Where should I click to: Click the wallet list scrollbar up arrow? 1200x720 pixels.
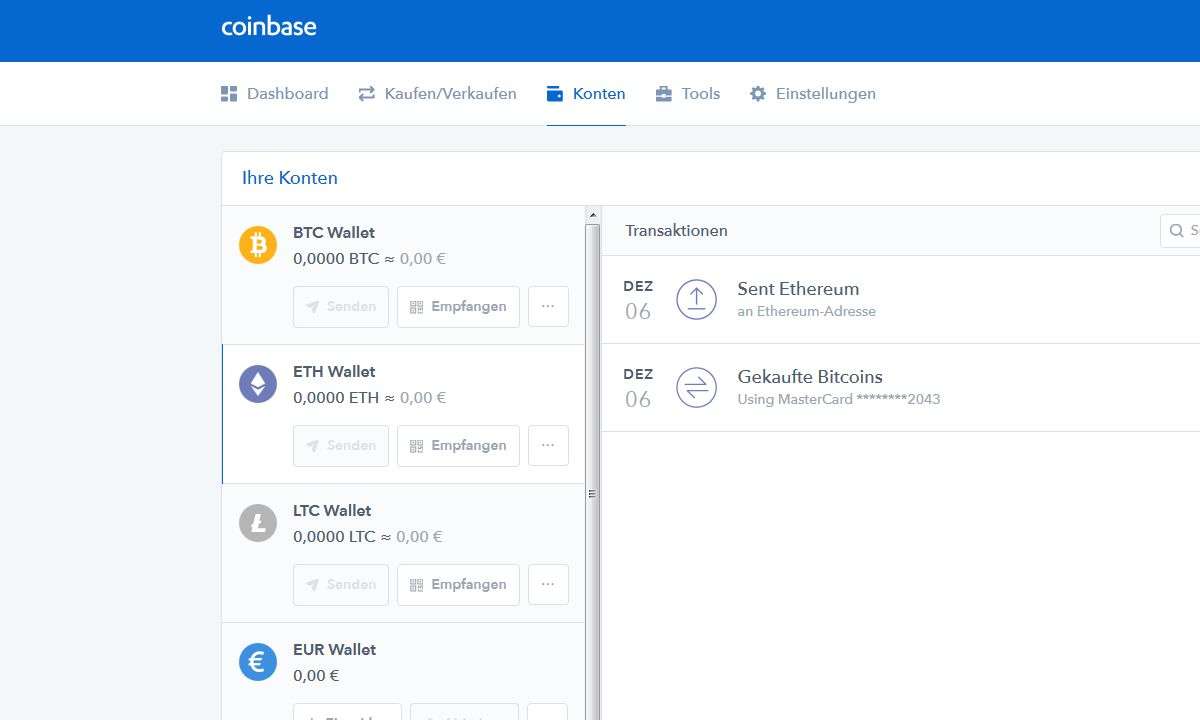tap(592, 215)
